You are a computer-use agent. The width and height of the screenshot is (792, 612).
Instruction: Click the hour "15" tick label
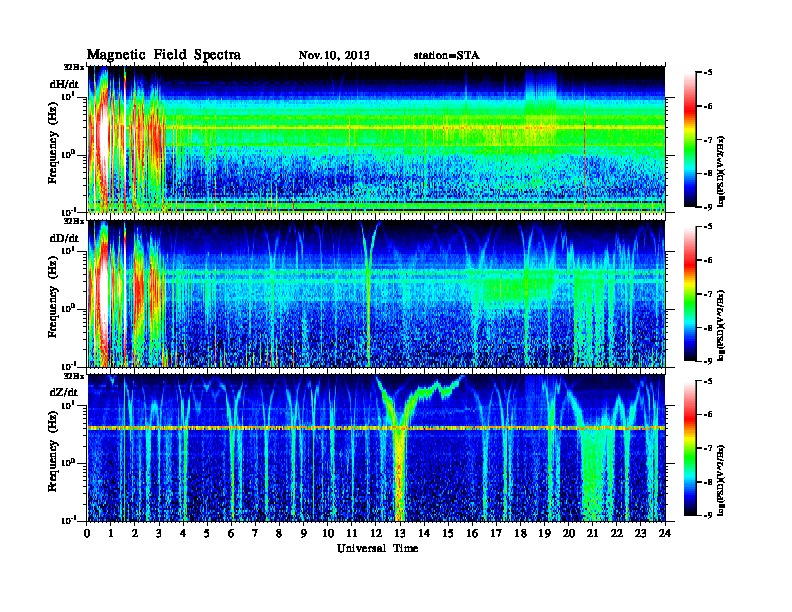click(x=448, y=533)
